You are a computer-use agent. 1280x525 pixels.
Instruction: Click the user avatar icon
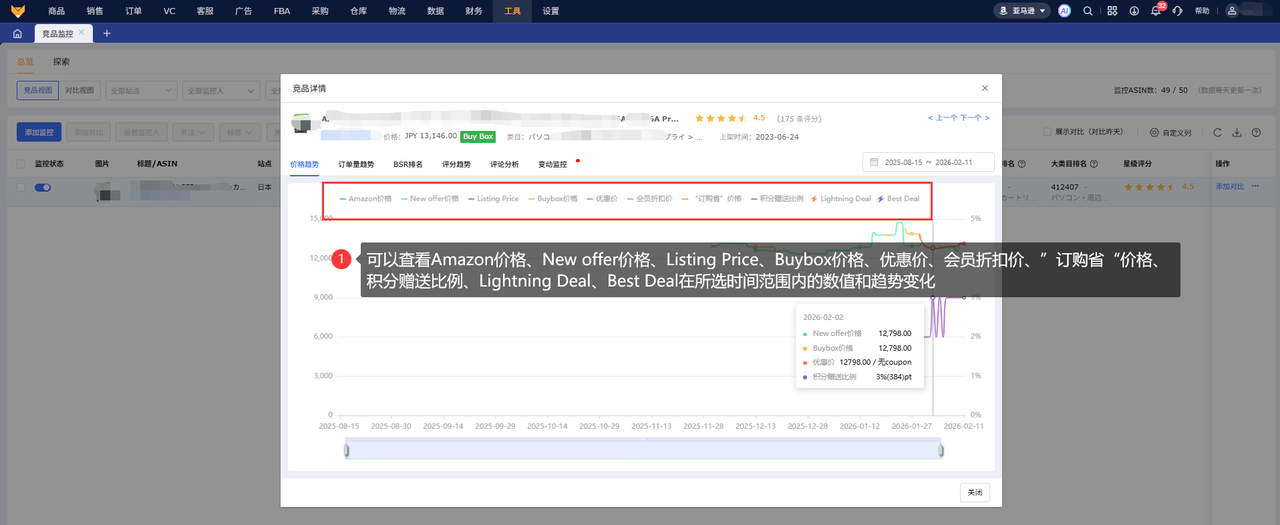pos(1232,11)
